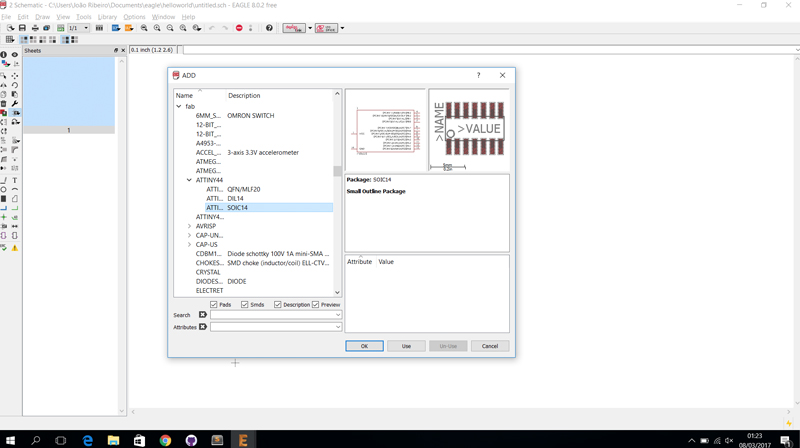
Task: Click the Zoom to fit icon
Action: pos(144,28)
